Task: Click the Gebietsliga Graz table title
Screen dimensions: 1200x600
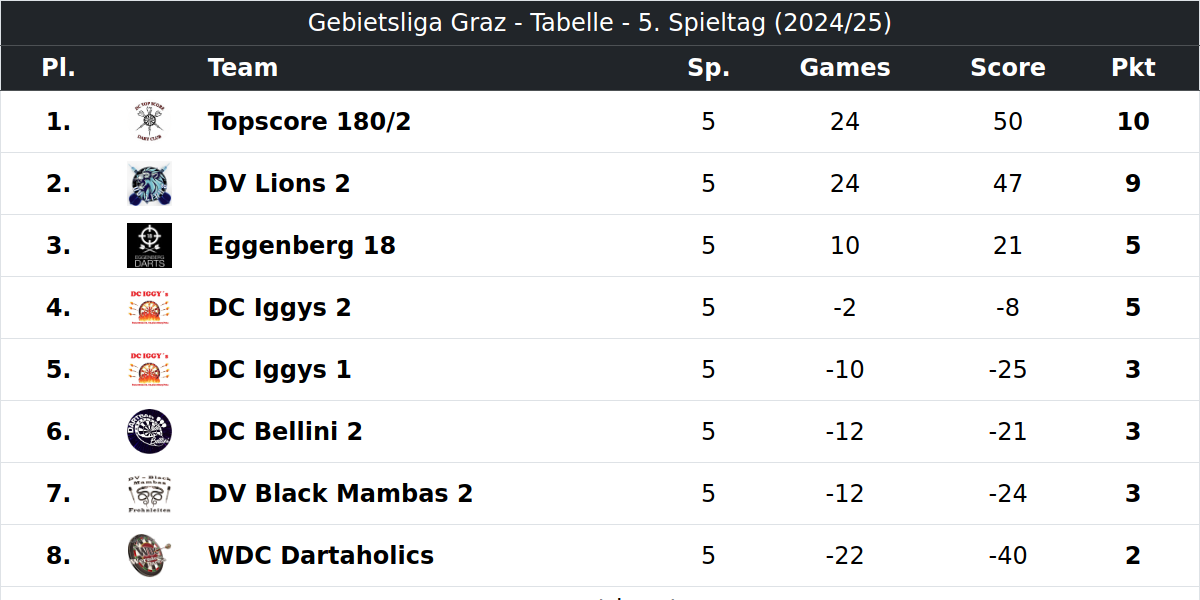Action: (x=600, y=23)
